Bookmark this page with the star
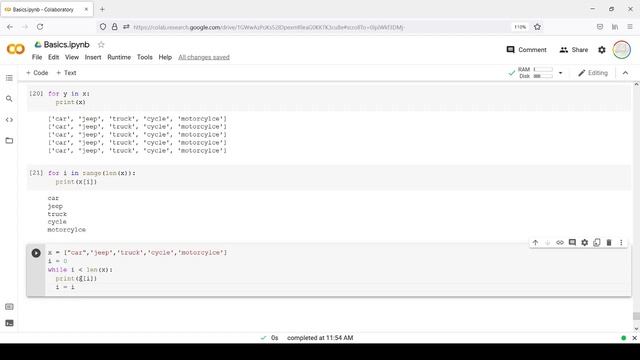 point(537,27)
